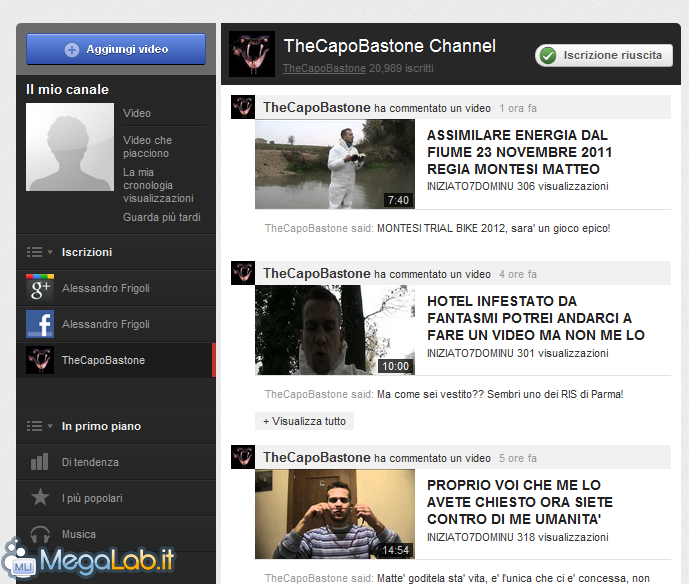689x584 pixels.
Task: Open TheCapoBastone link under channel title
Action: (324, 68)
